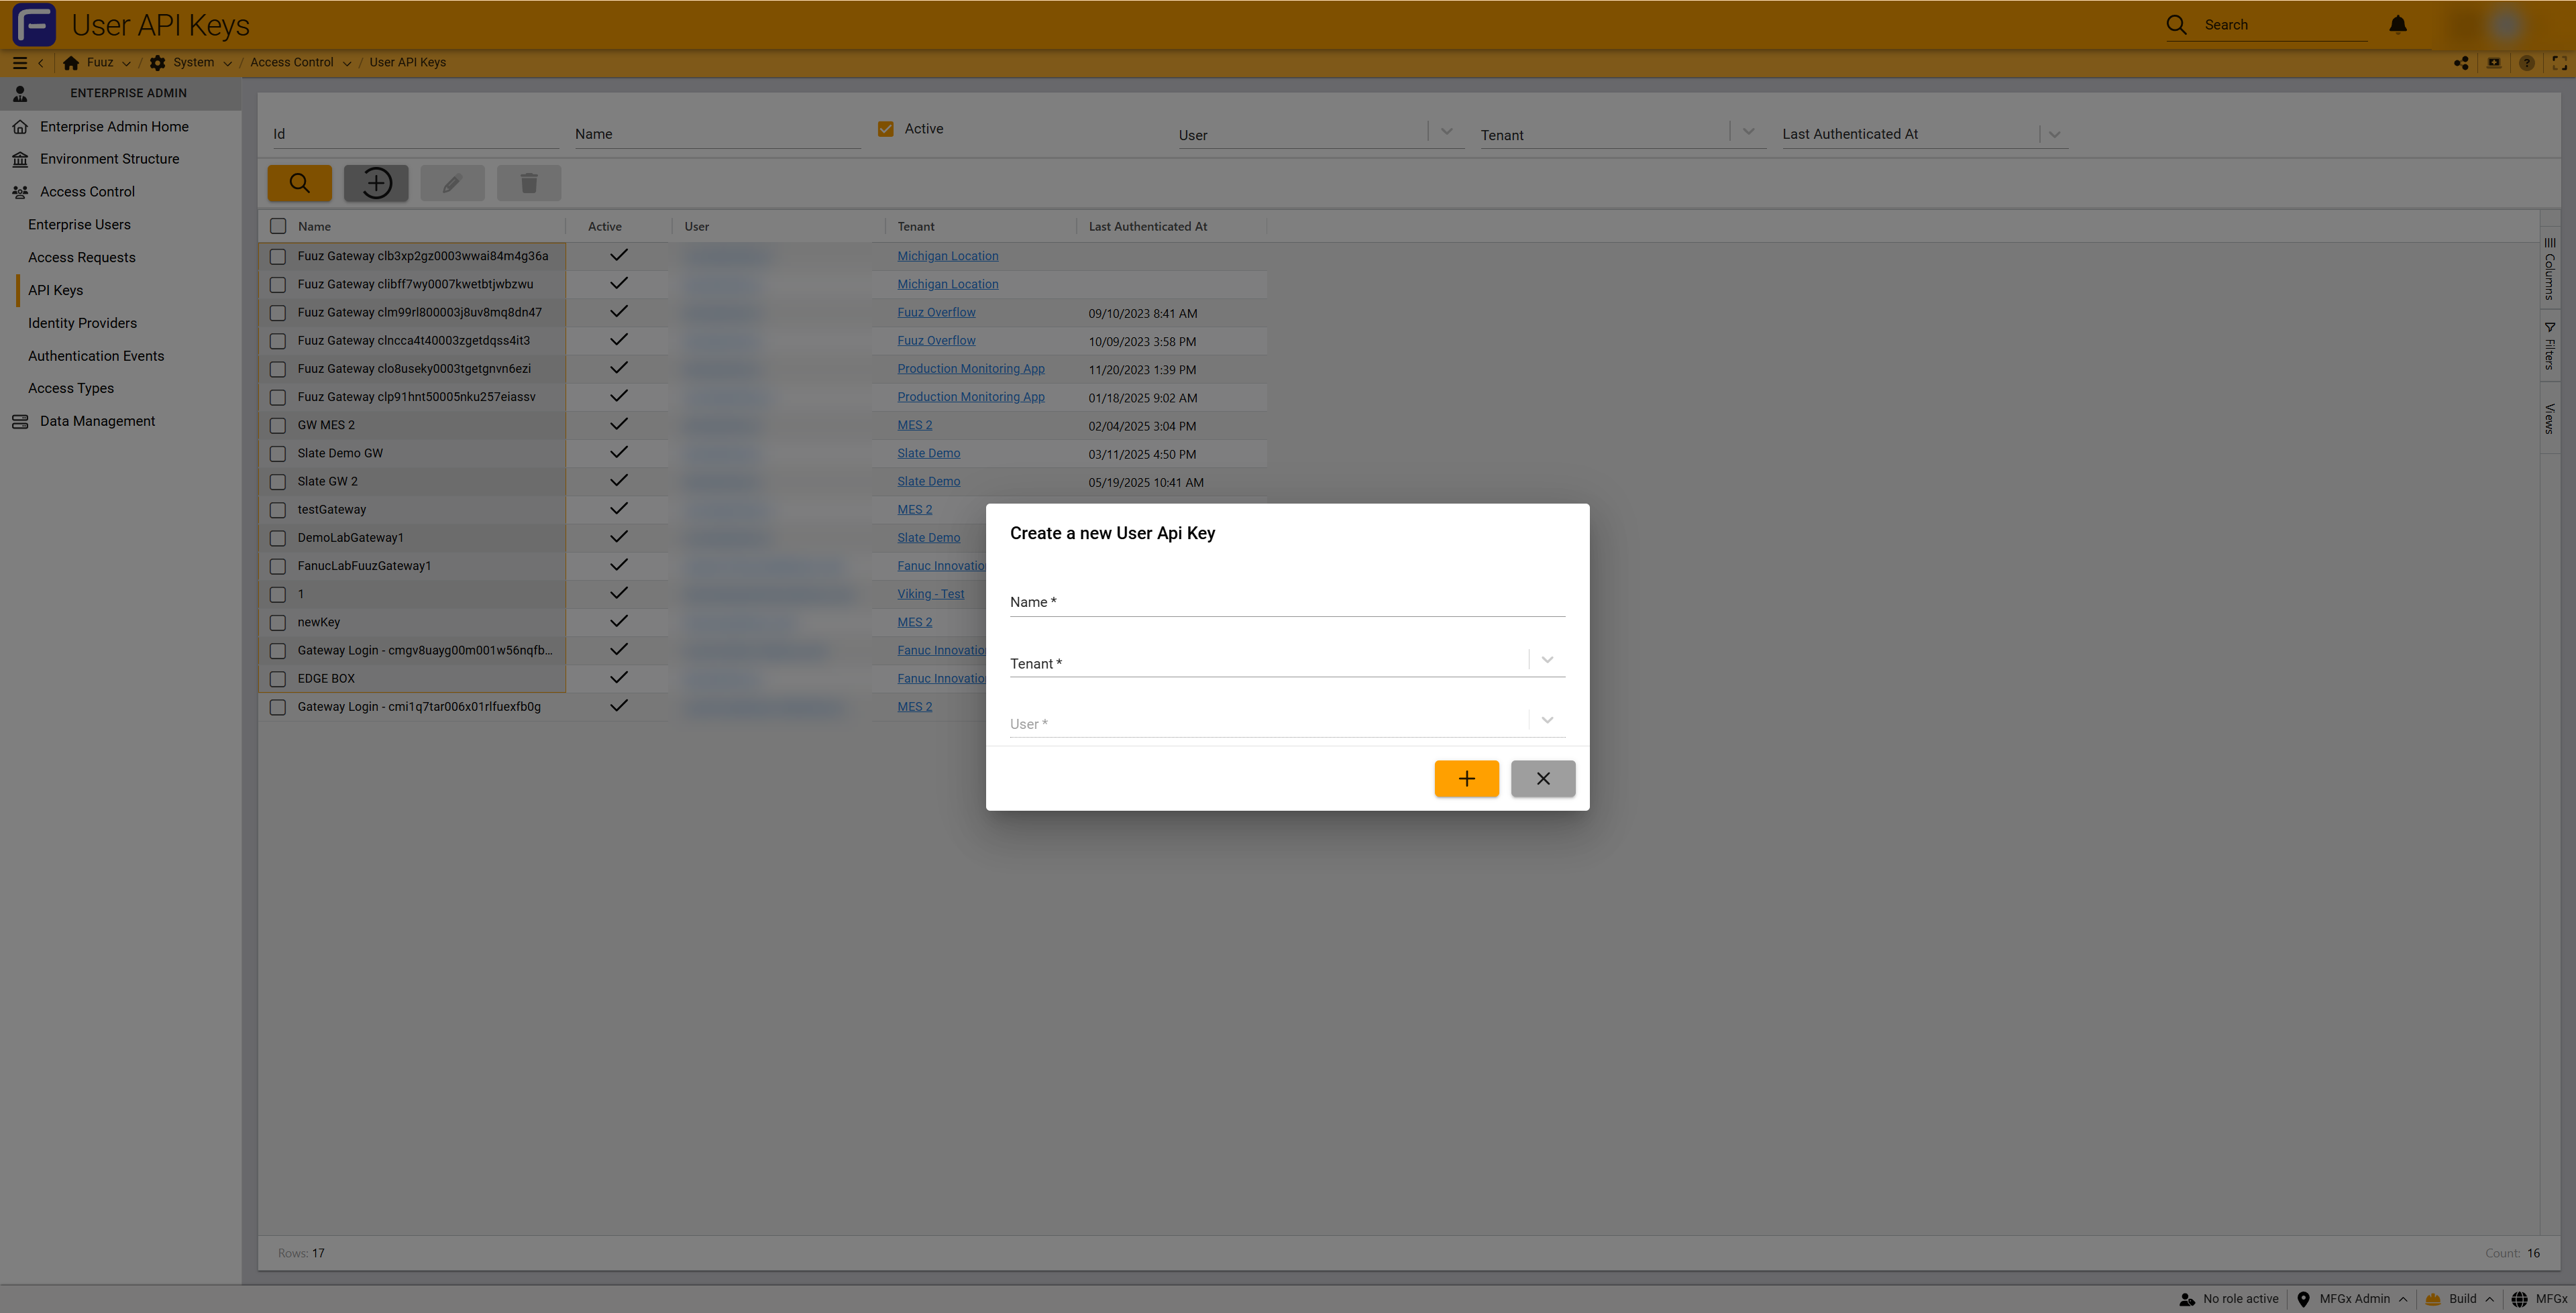Sort by Last Authenticated At column header
This screenshot has width=2576, height=1313.
pyautogui.click(x=1147, y=226)
